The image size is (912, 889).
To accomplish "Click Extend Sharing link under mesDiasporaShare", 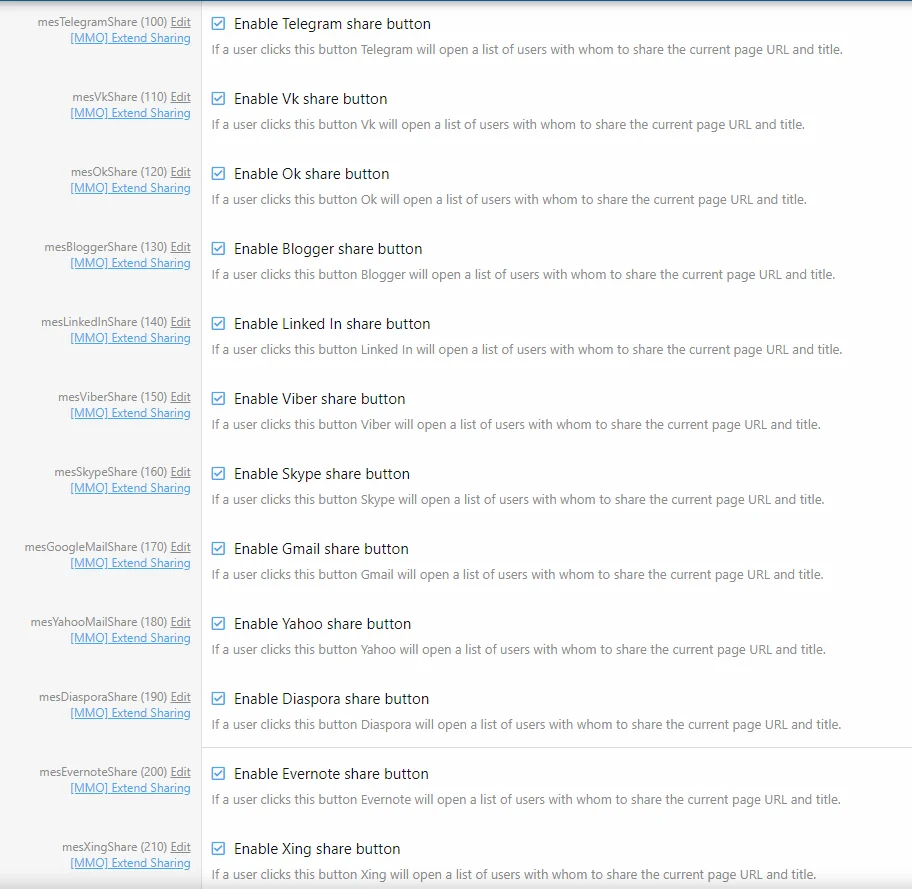I will pyautogui.click(x=130, y=713).
